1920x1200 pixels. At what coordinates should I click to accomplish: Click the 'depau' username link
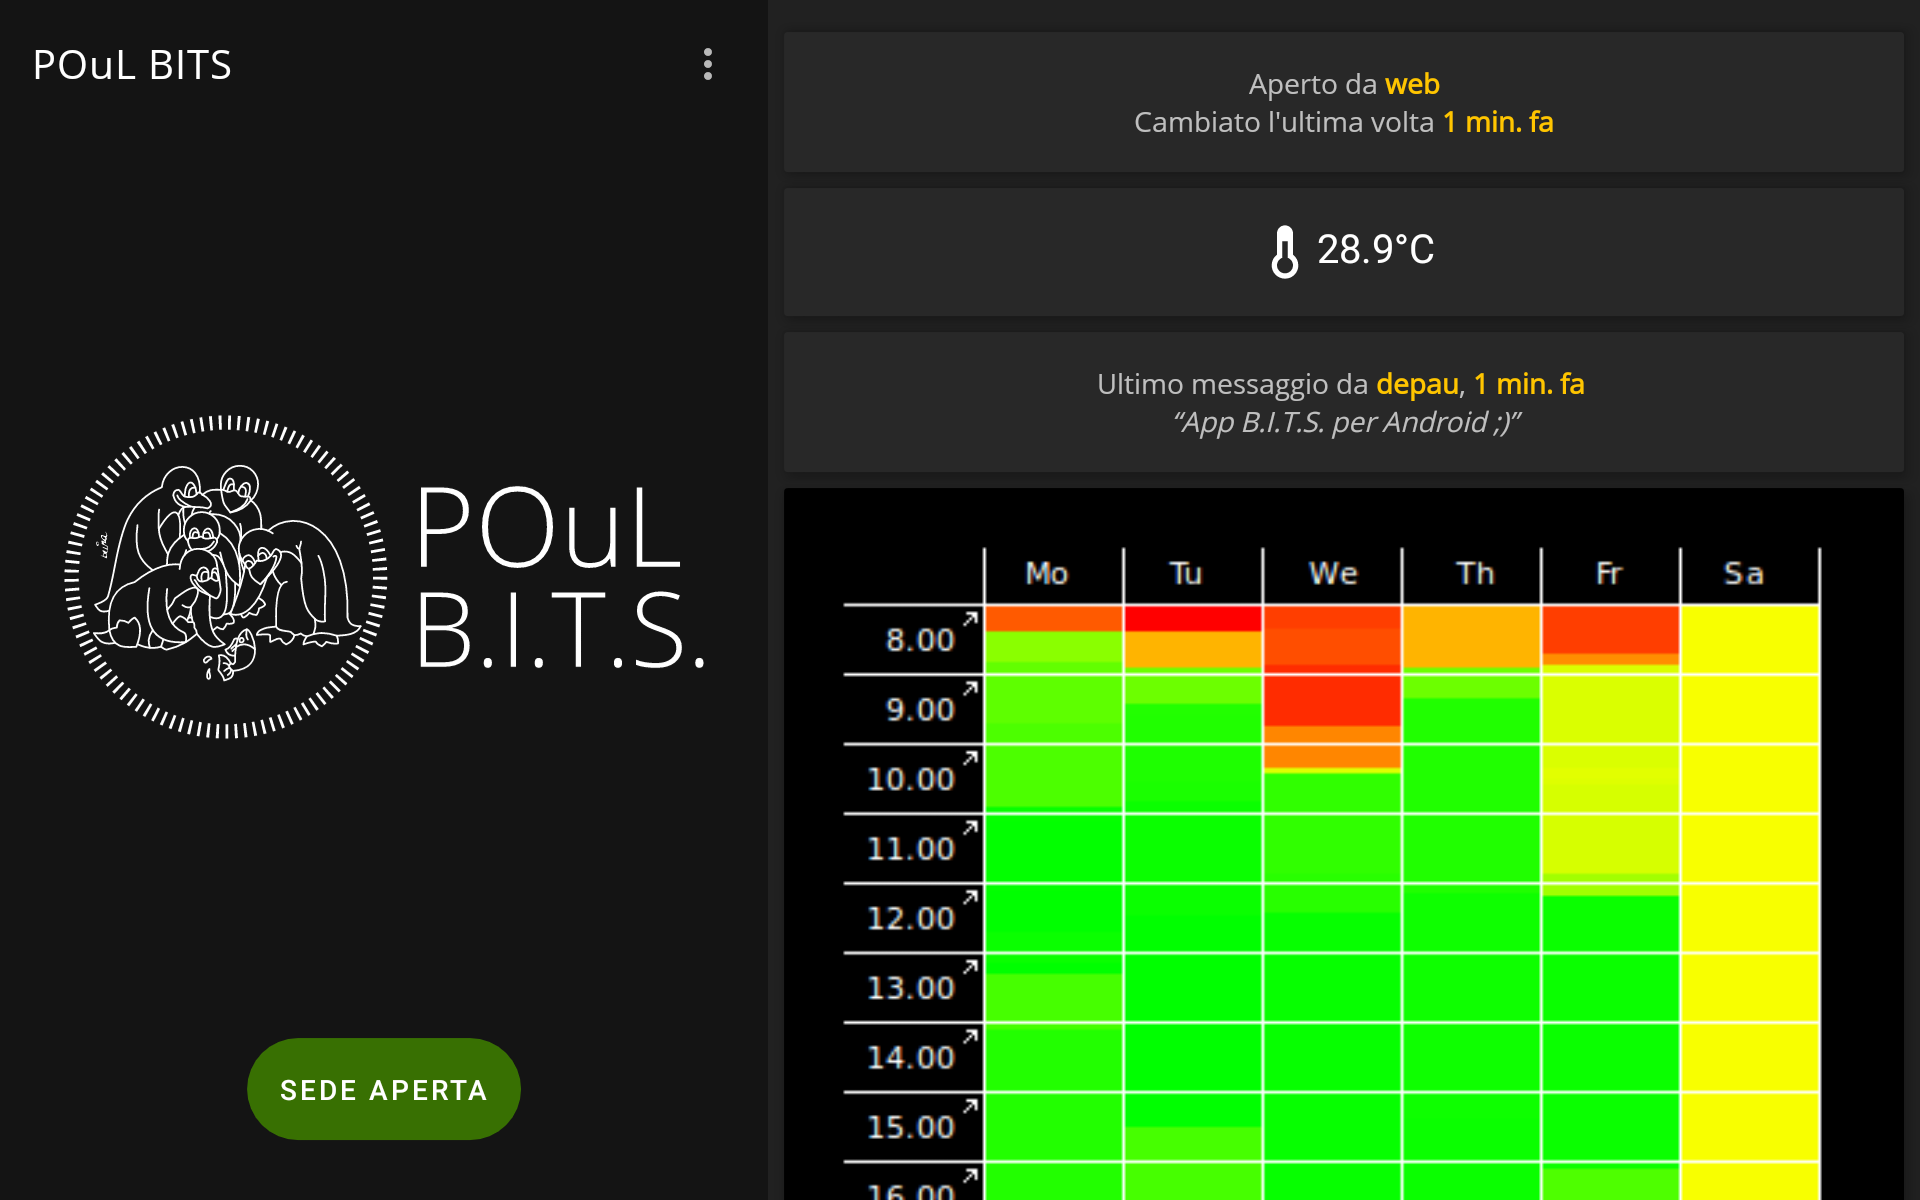click(1416, 384)
